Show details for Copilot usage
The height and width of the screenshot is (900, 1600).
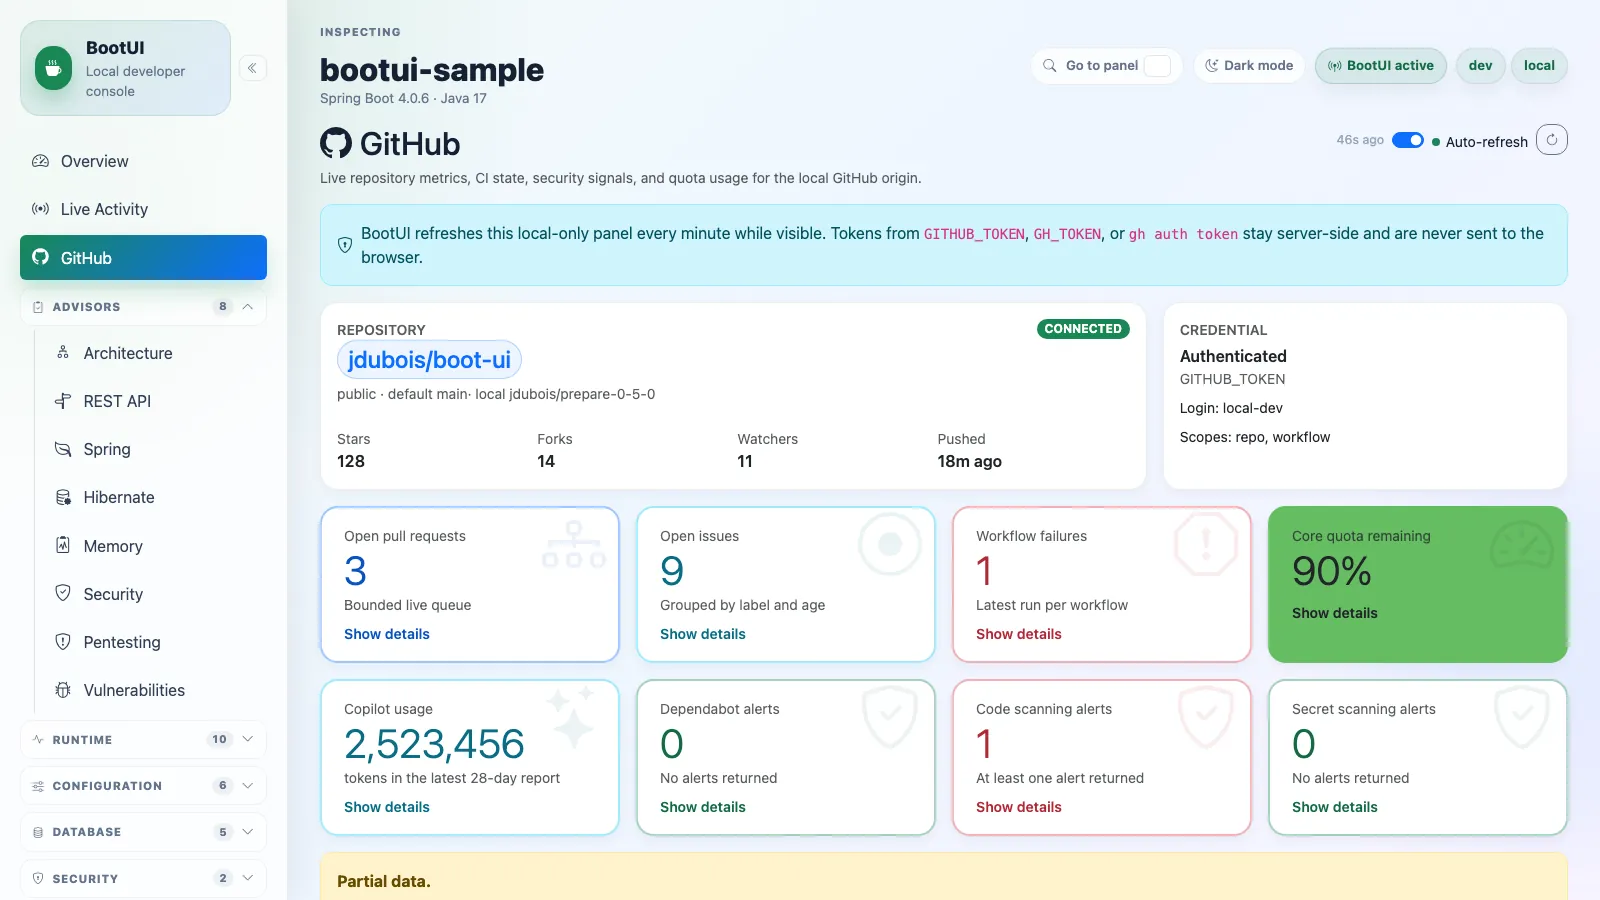387,807
